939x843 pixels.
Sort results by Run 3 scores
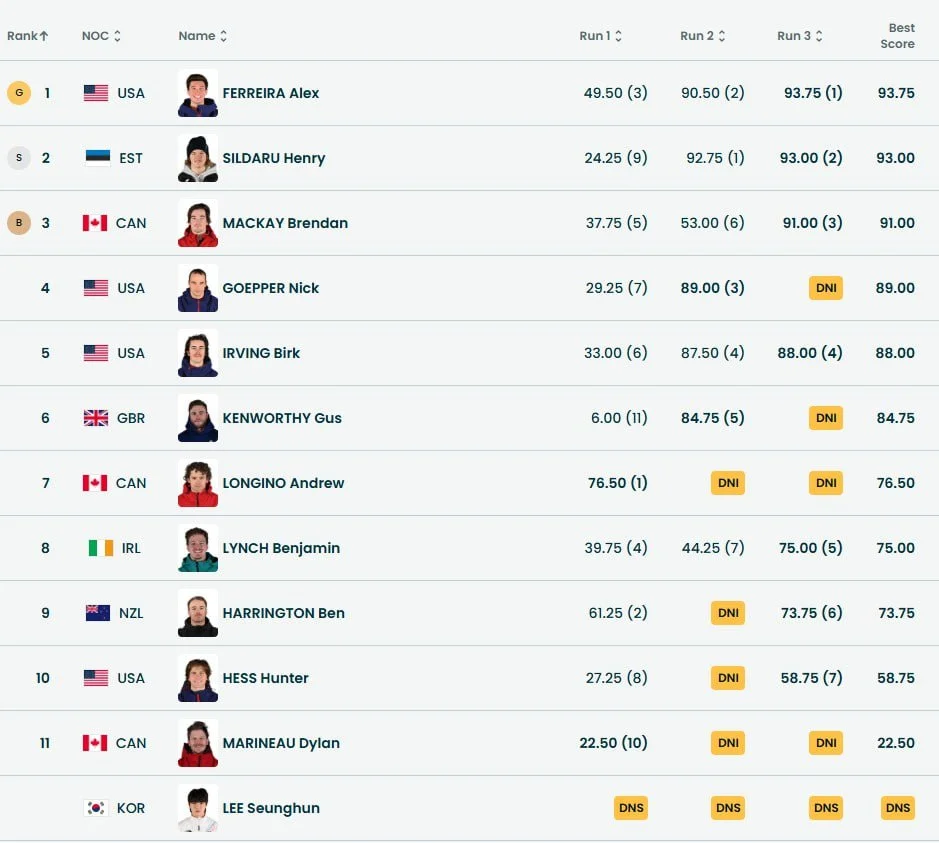[x=799, y=36]
